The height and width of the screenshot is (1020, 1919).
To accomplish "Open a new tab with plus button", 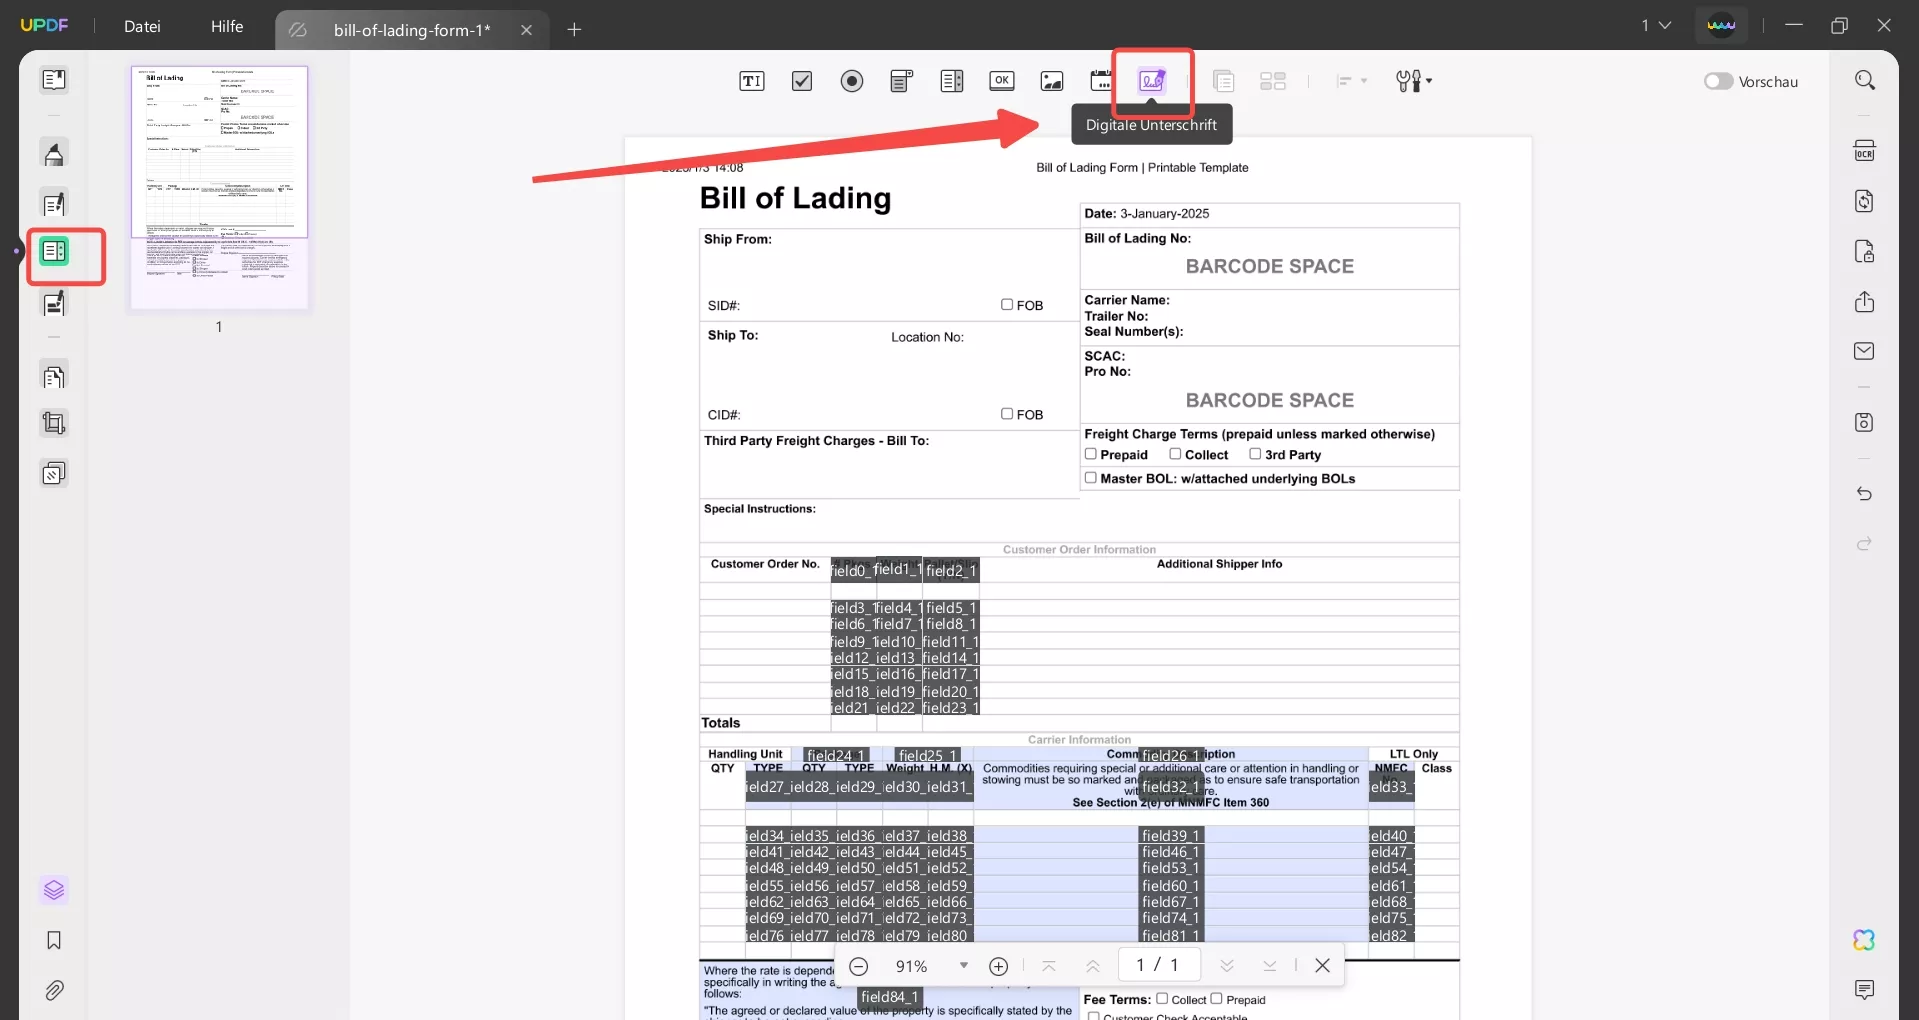I will pos(574,30).
